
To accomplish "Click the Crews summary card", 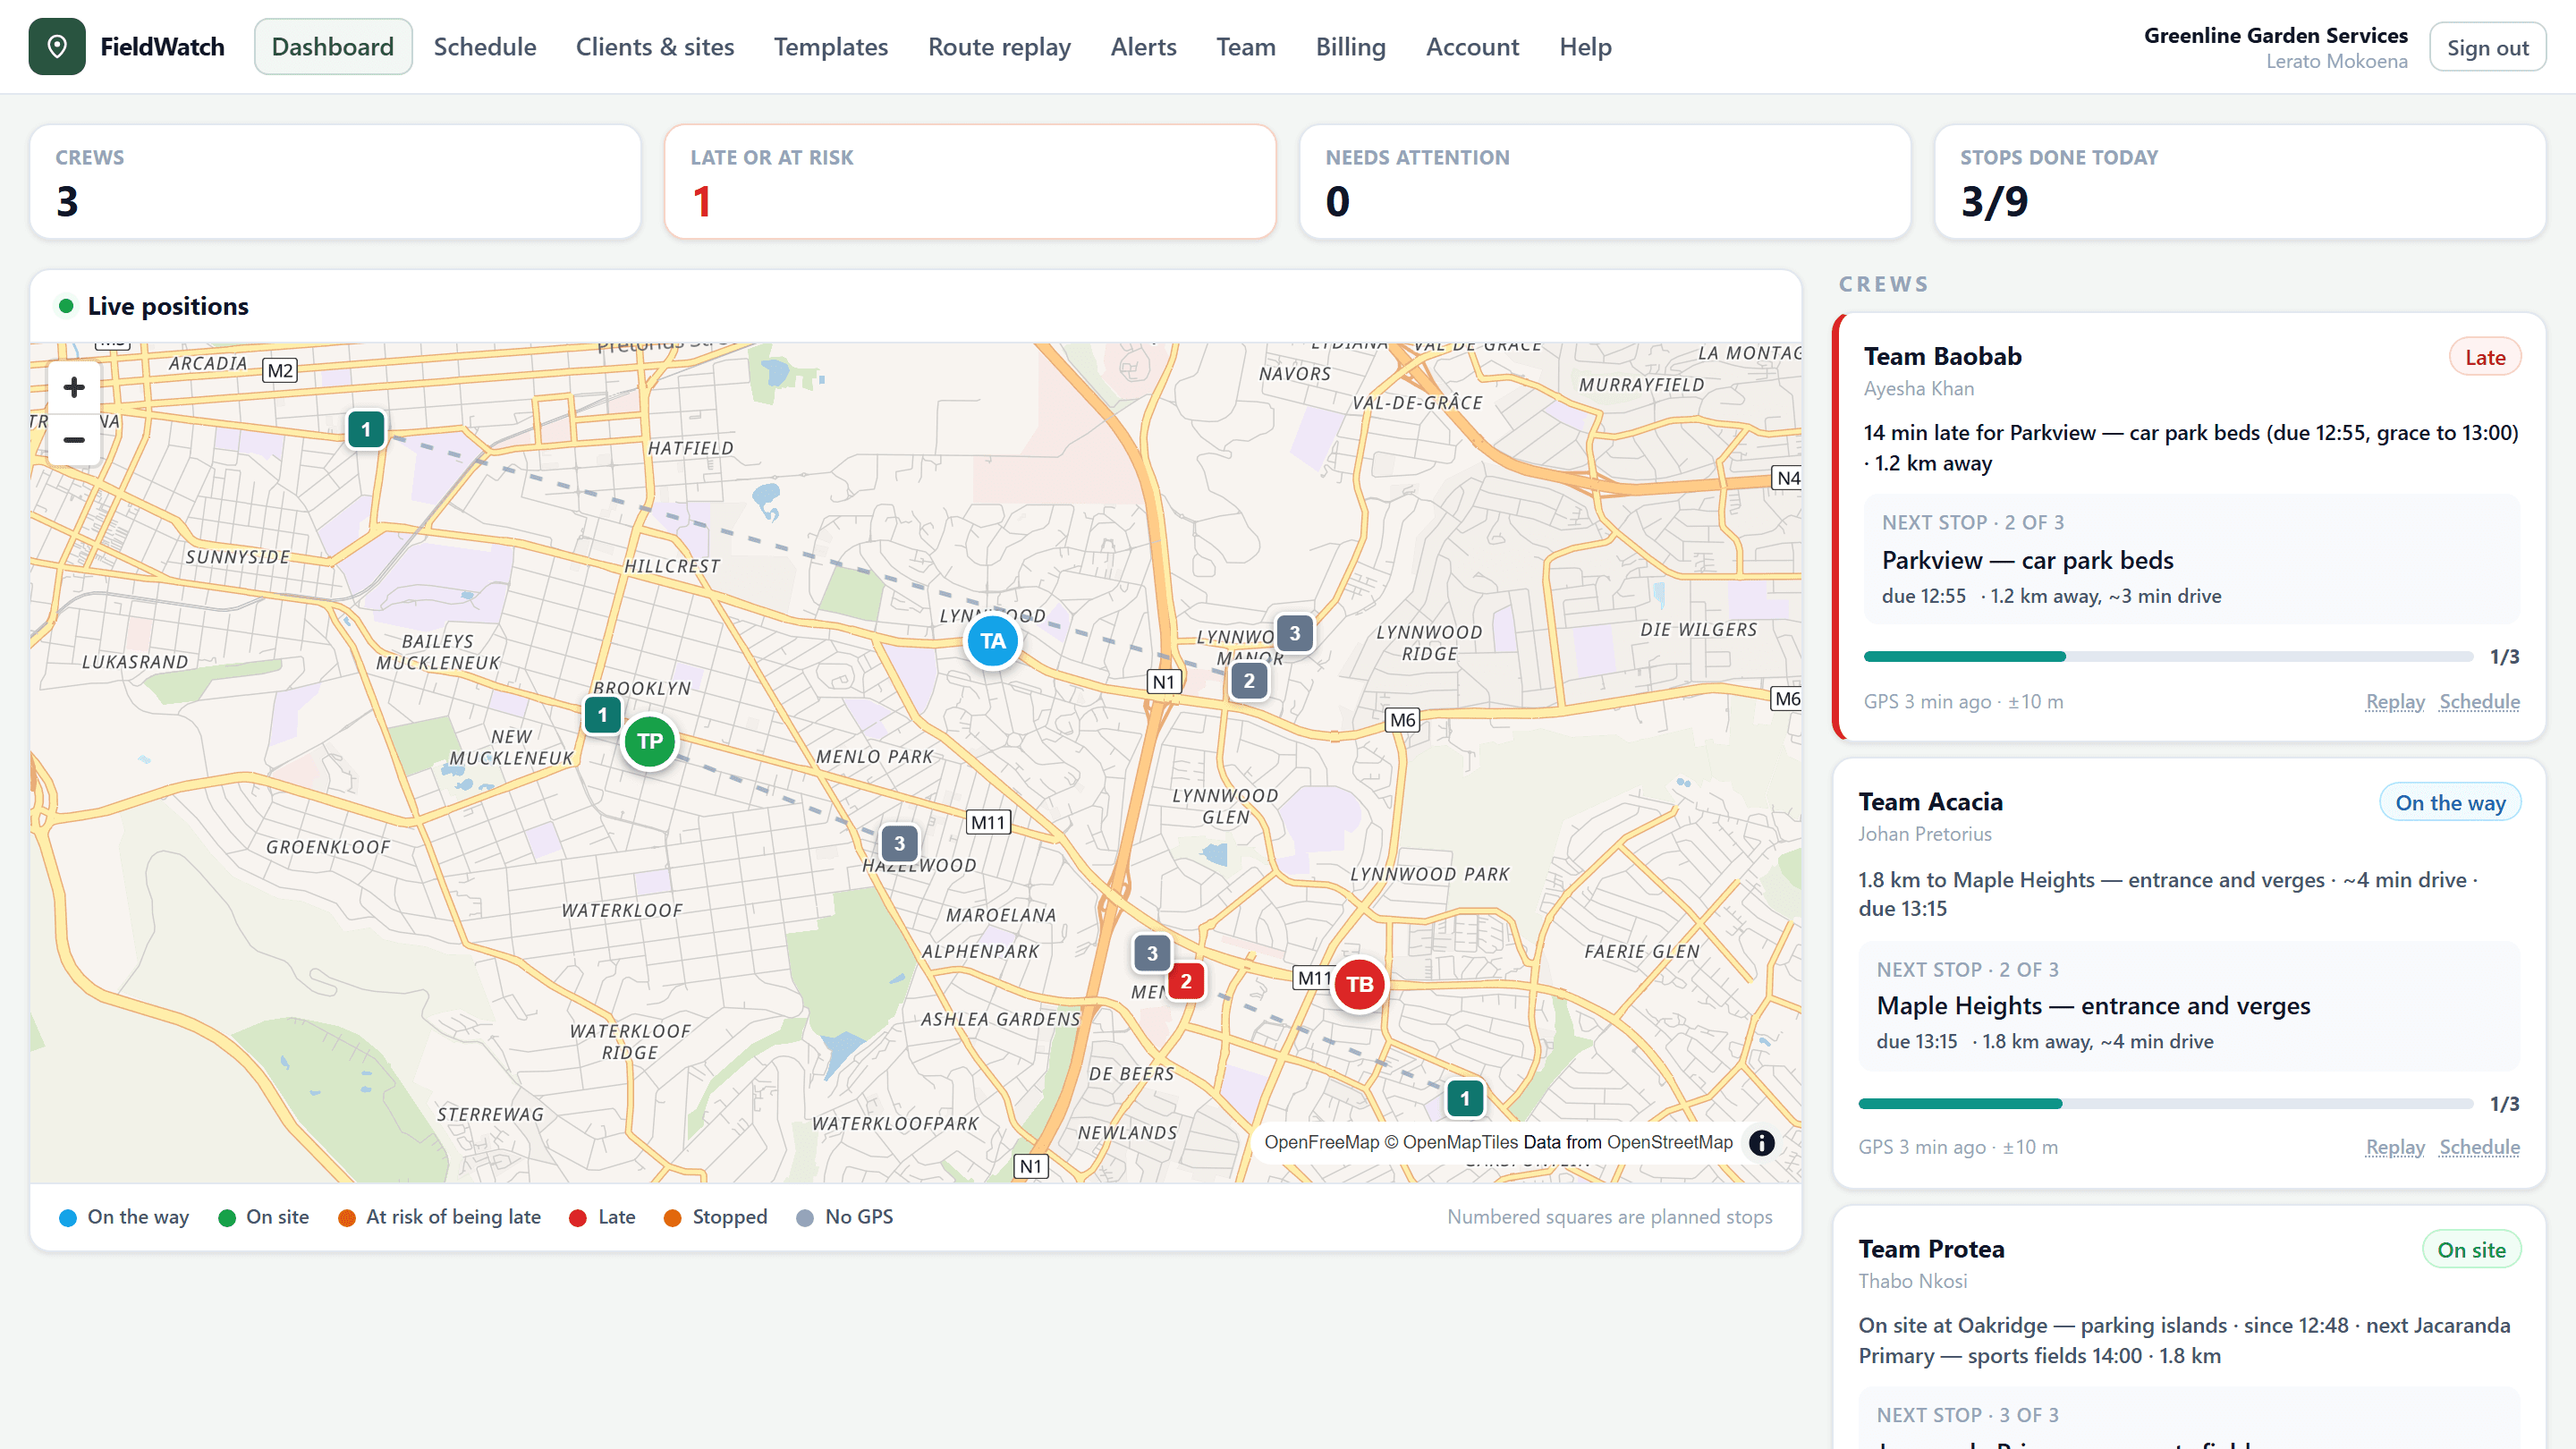I will (335, 181).
